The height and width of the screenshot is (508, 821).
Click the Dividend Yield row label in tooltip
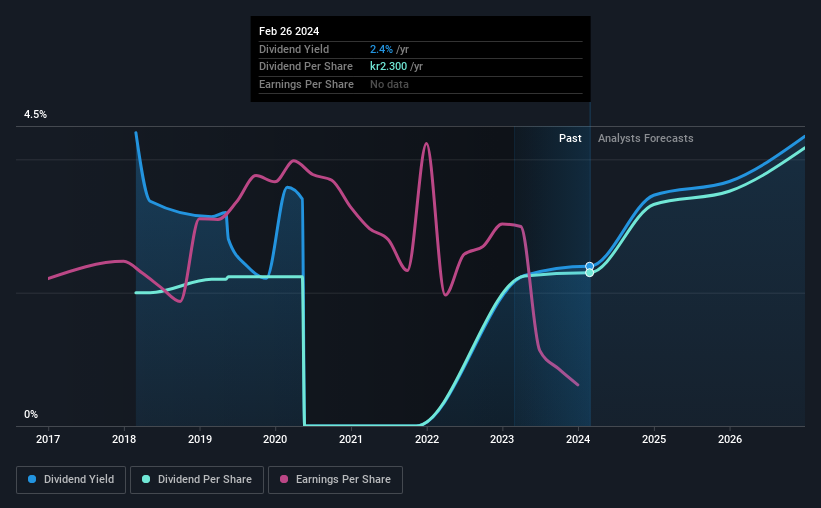pos(294,49)
